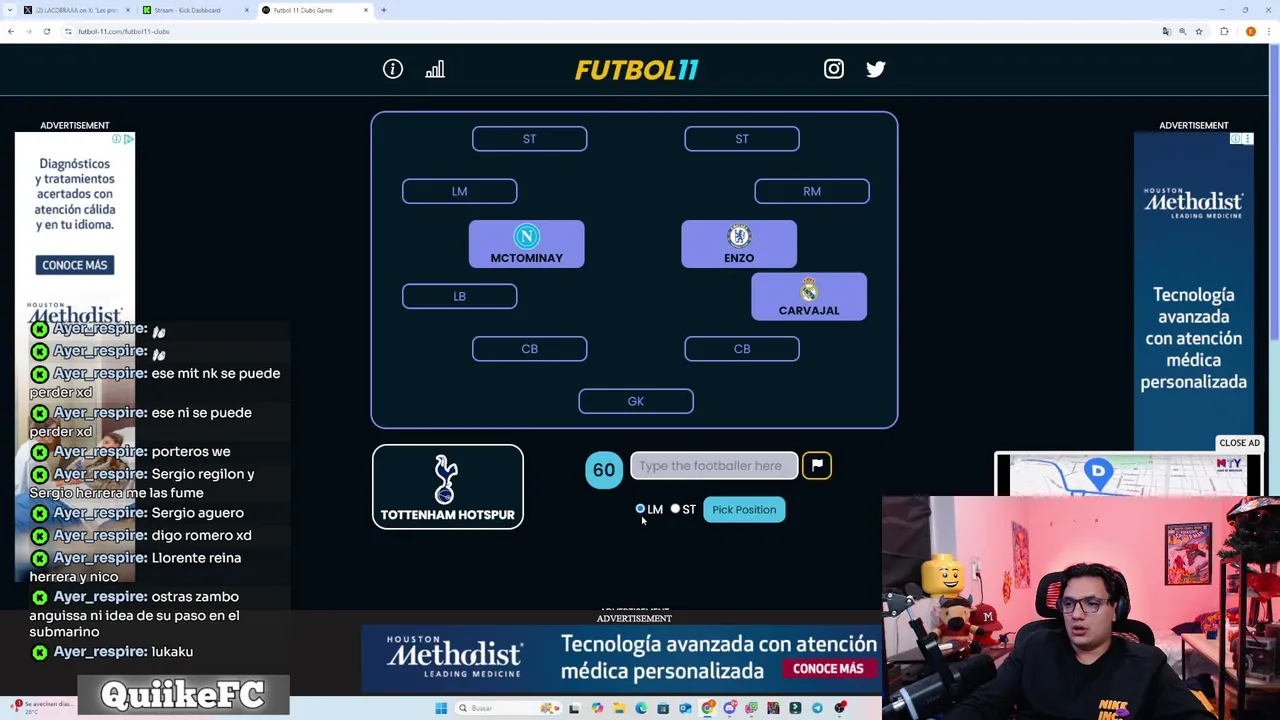Image resolution: width=1280 pixels, height=720 pixels.
Task: Open the Houston Methodist right side ad
Action: point(1194,291)
